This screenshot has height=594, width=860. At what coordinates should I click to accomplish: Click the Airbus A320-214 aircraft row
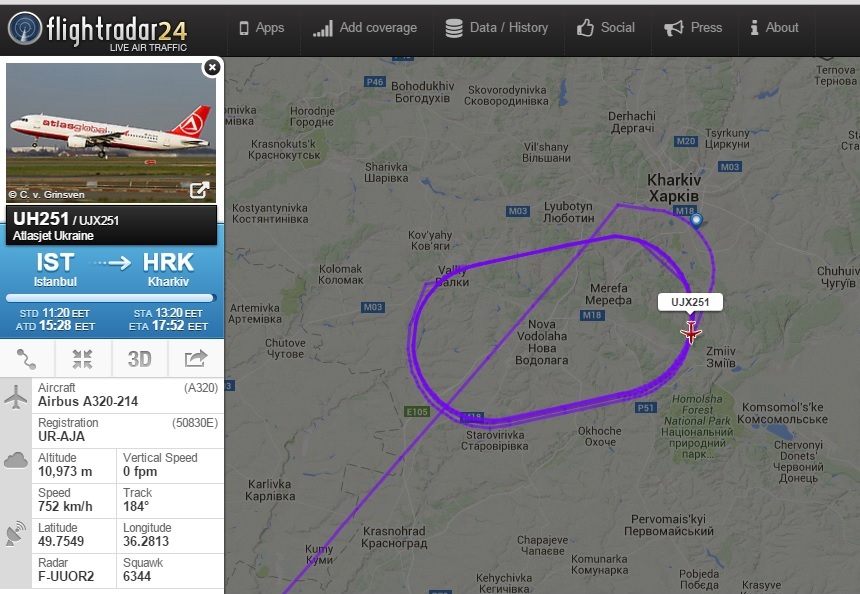point(127,395)
